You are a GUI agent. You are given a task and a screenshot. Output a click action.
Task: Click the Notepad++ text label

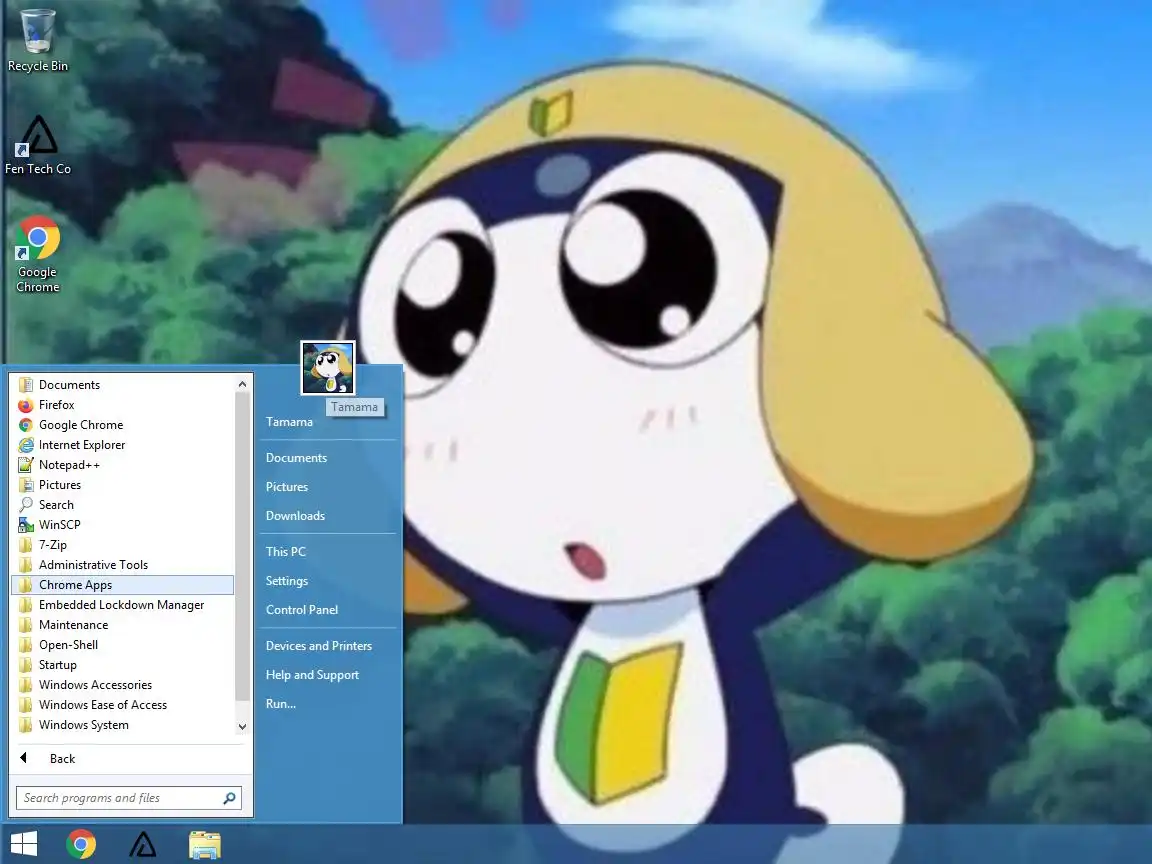point(69,464)
